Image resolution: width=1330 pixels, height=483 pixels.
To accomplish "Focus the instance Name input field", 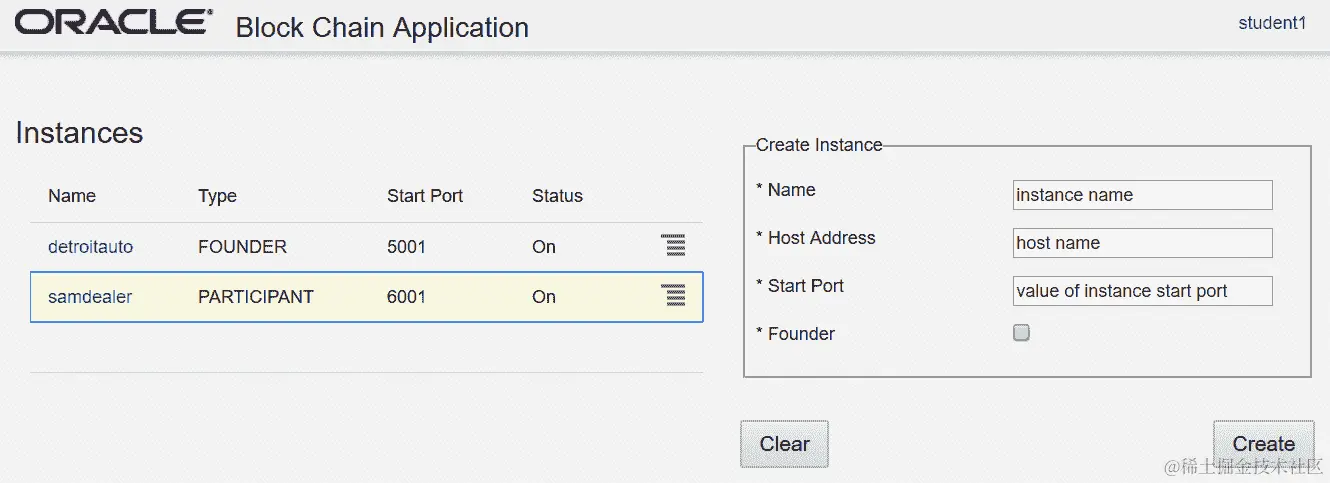I will 1142,195.
